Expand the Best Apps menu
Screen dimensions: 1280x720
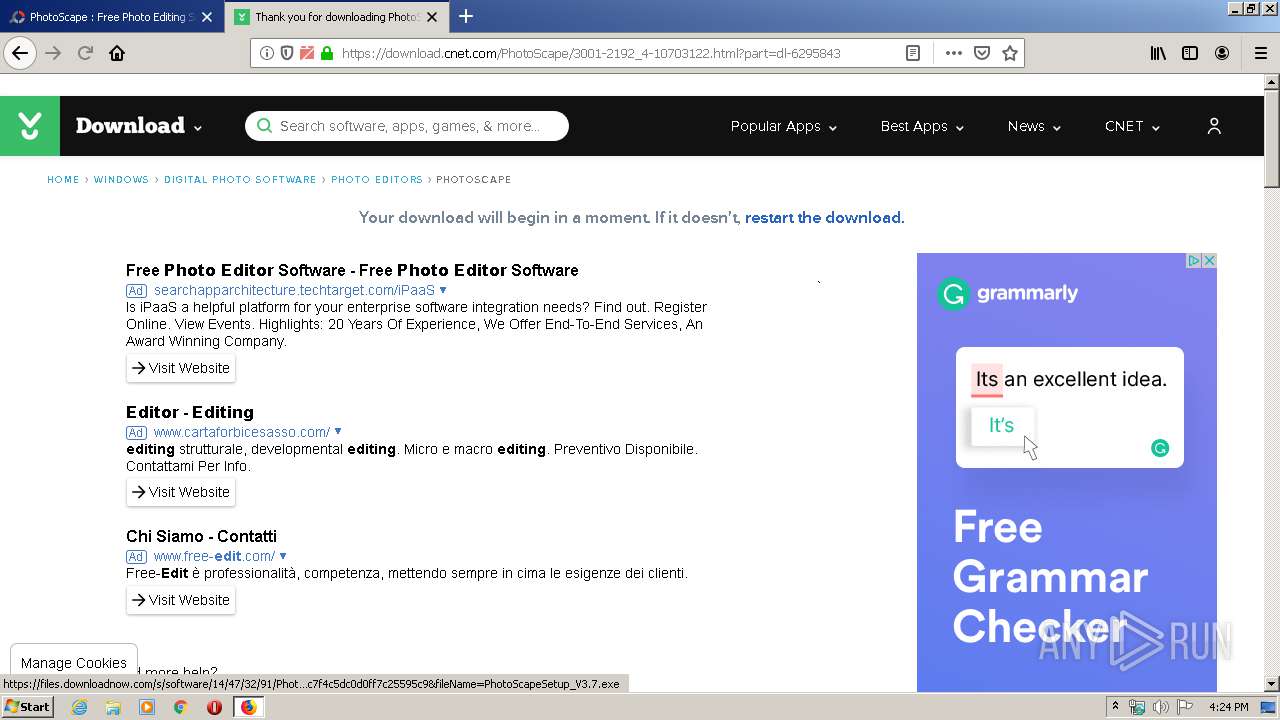pos(922,126)
